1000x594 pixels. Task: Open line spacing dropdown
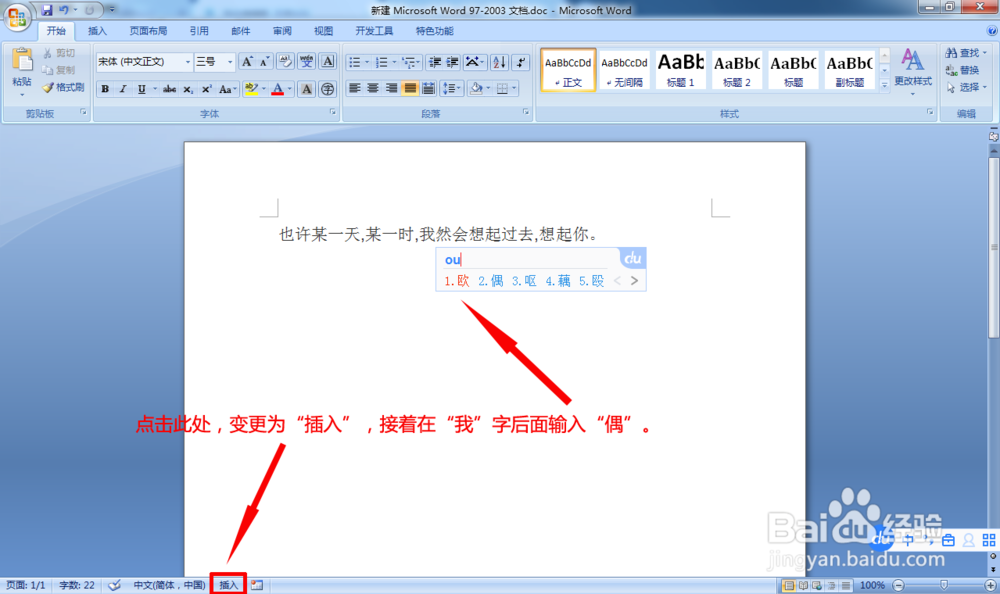(x=452, y=89)
